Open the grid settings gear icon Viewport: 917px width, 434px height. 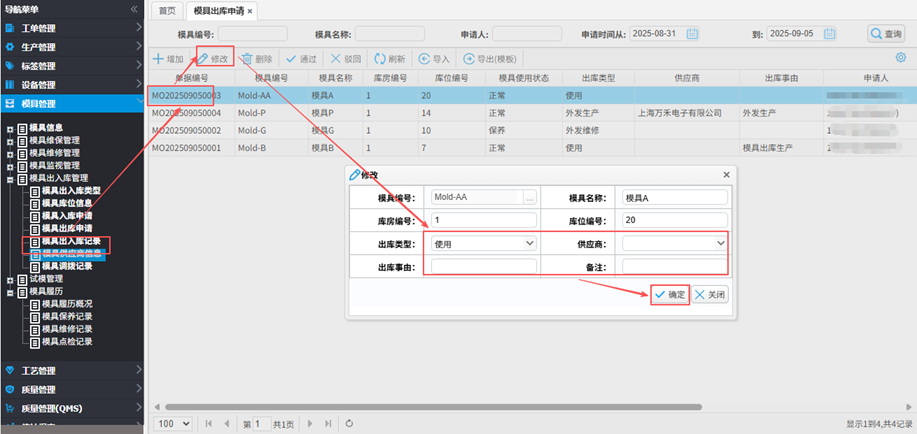pos(901,58)
